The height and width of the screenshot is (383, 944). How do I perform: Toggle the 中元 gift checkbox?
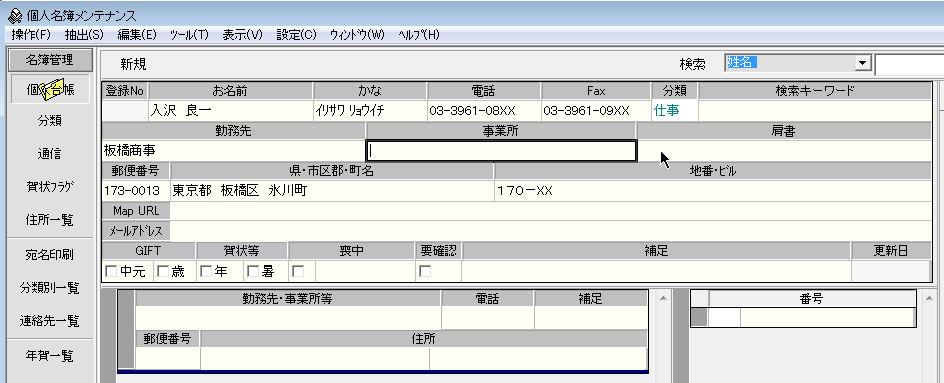[111, 272]
